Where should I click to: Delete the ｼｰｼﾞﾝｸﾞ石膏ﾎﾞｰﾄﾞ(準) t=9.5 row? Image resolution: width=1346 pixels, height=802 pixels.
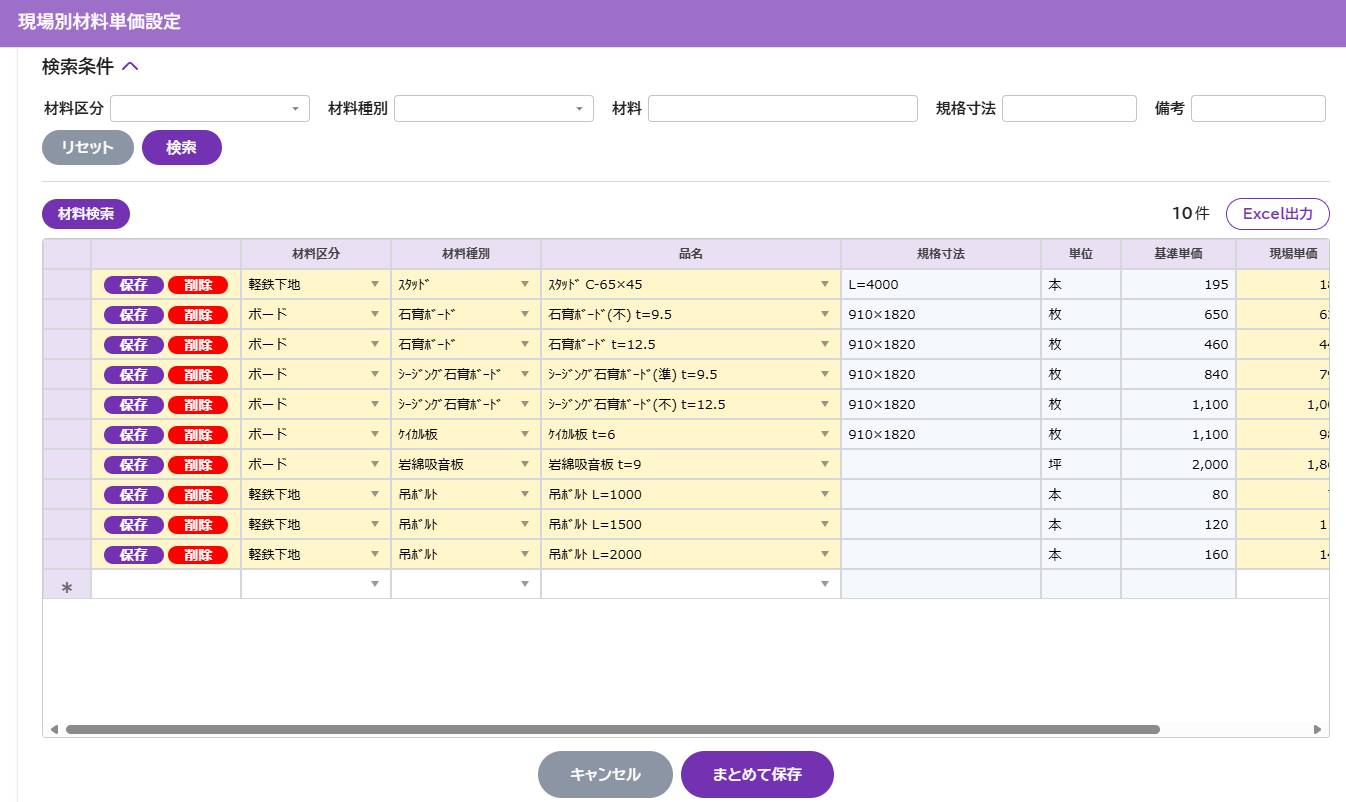pos(198,375)
